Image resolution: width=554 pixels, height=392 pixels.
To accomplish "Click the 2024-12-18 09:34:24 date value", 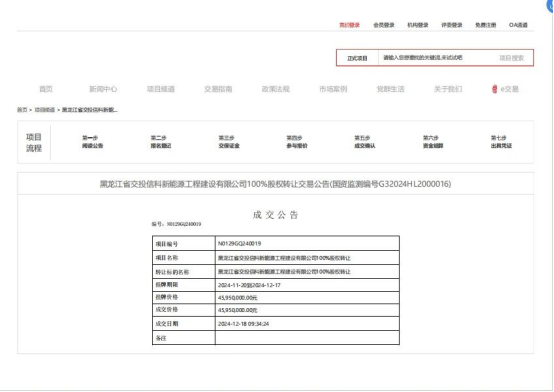I will pos(243,323).
